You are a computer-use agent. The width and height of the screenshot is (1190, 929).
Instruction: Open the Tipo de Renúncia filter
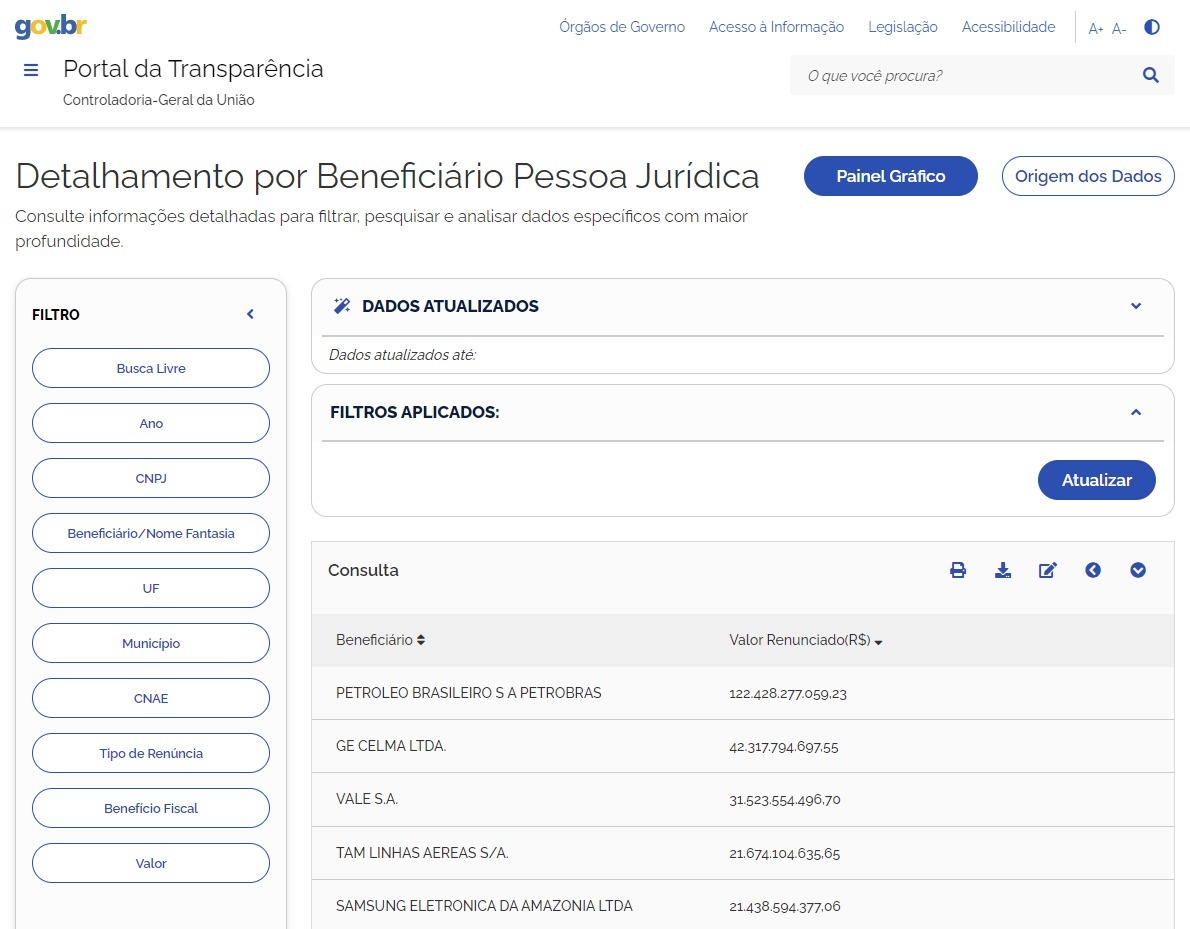pos(151,753)
